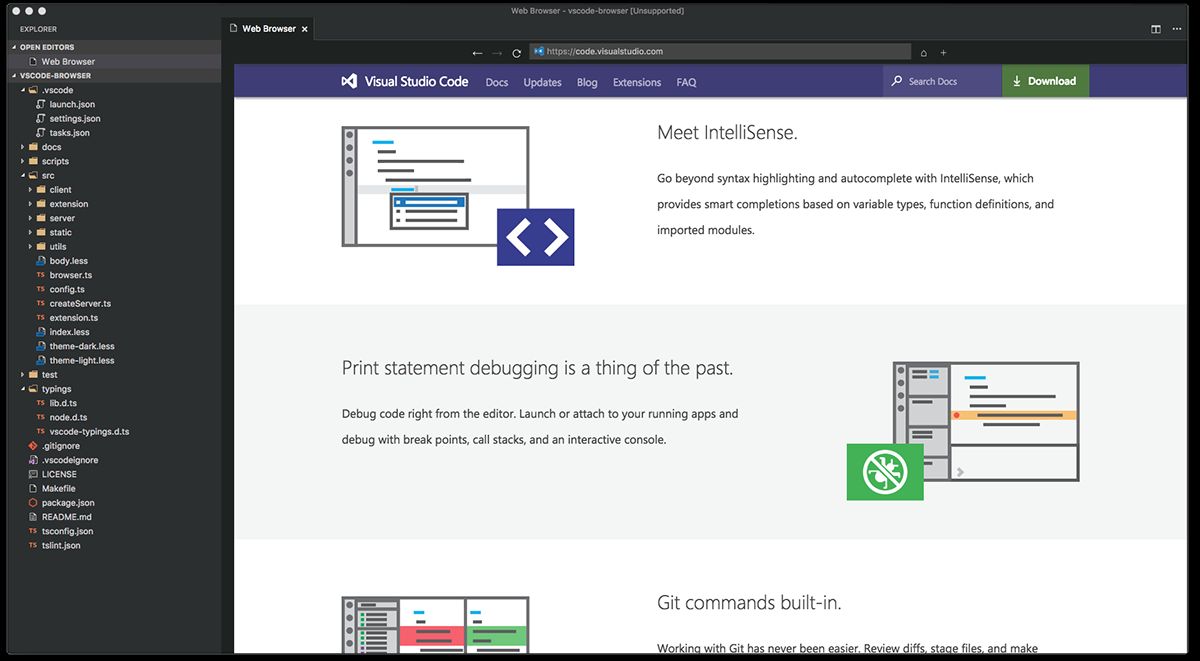Open the home page via the home icon
Screen dimensions: 1200x661
point(923,52)
